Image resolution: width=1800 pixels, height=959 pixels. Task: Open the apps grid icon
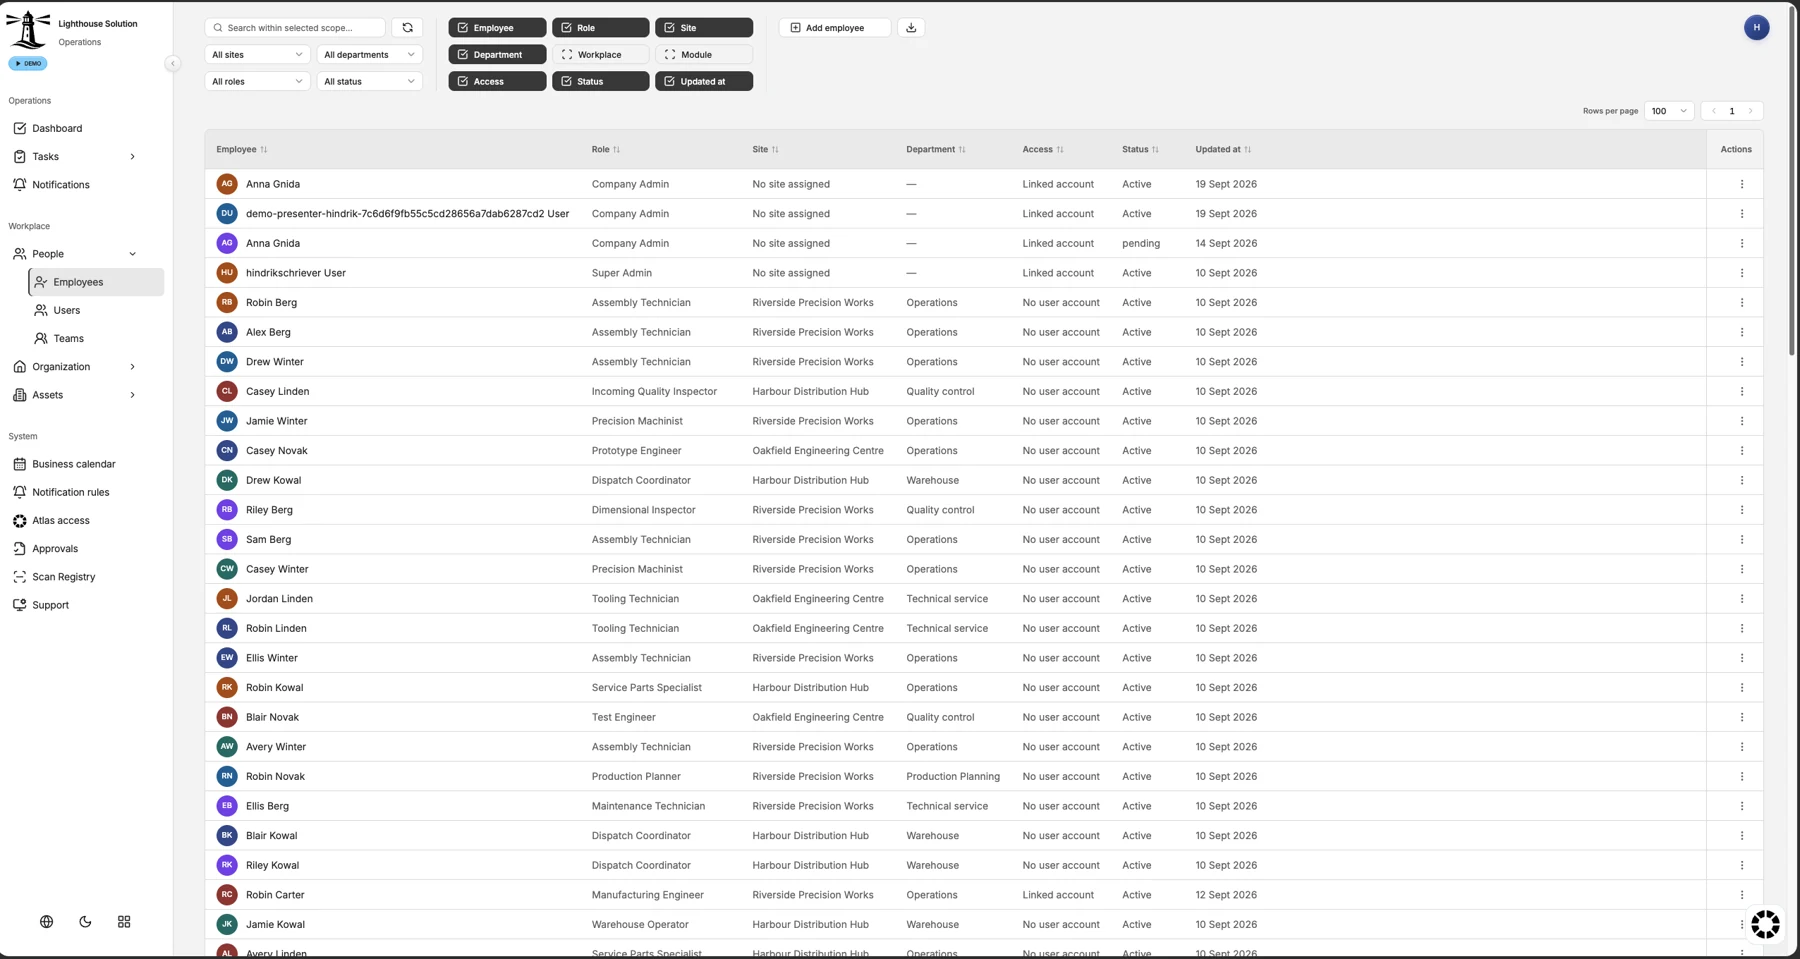point(124,922)
